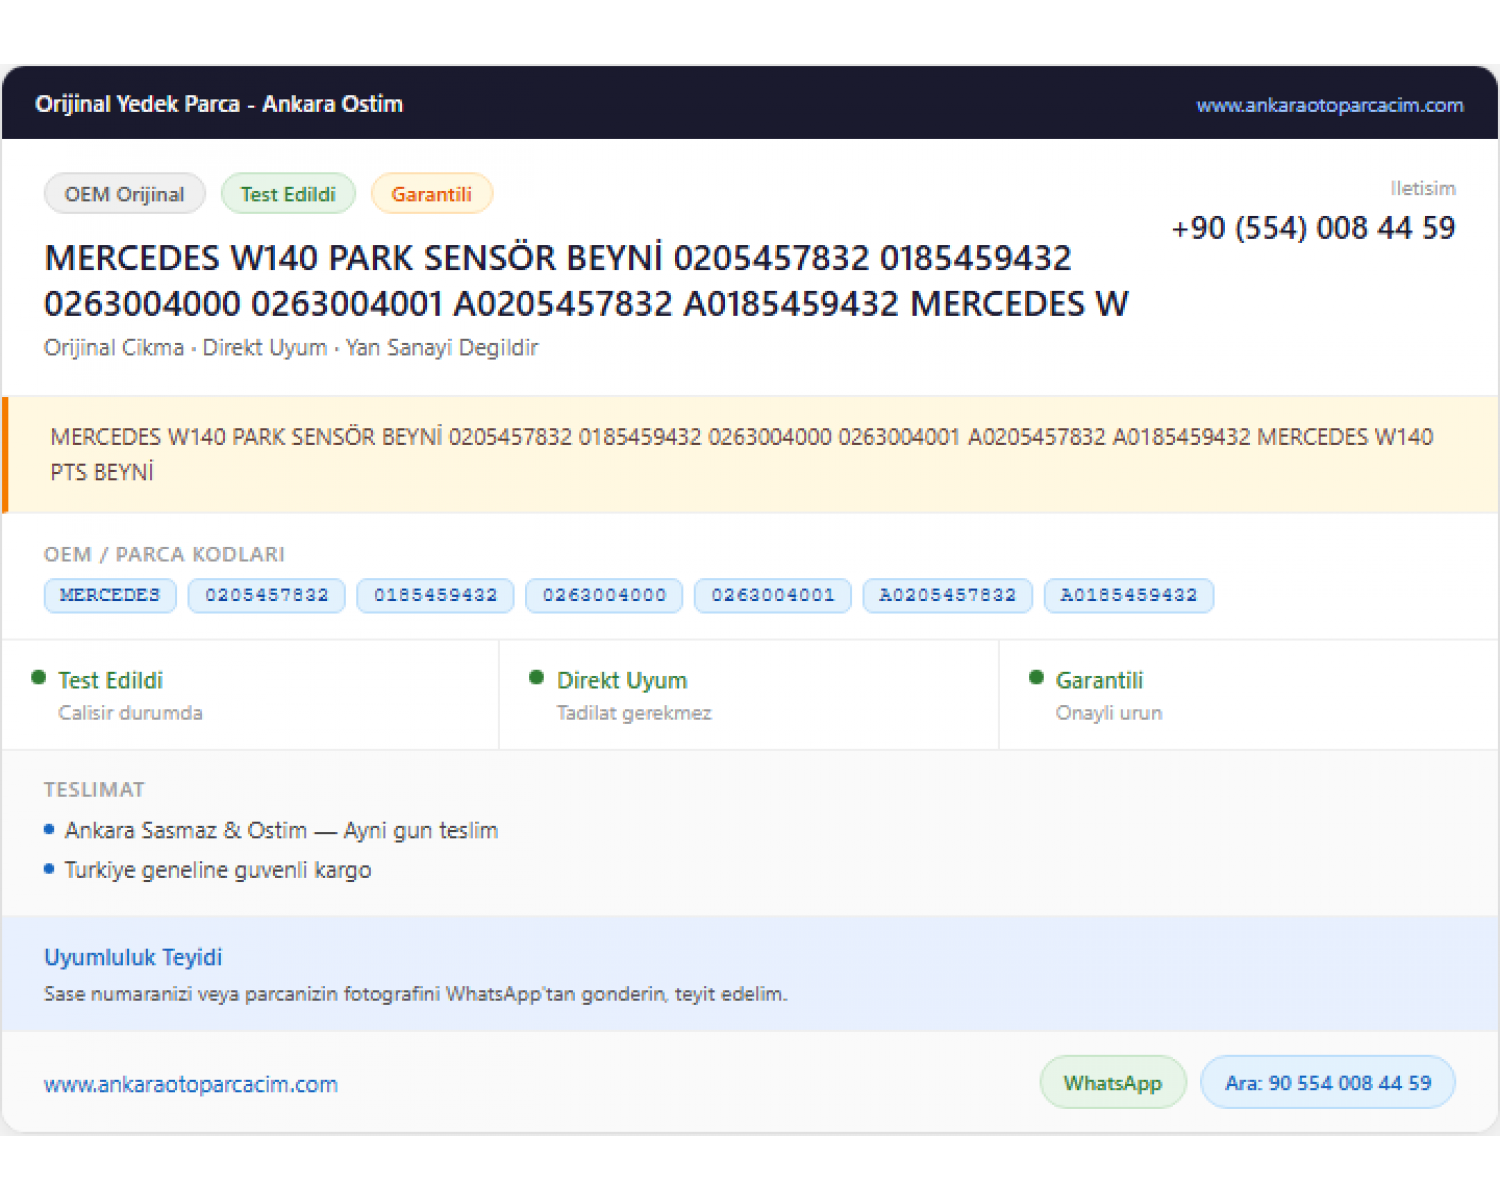The height and width of the screenshot is (1200, 1500).
Task: Click the green dot beside Direkt Uyum
Action: pyautogui.click(x=537, y=678)
